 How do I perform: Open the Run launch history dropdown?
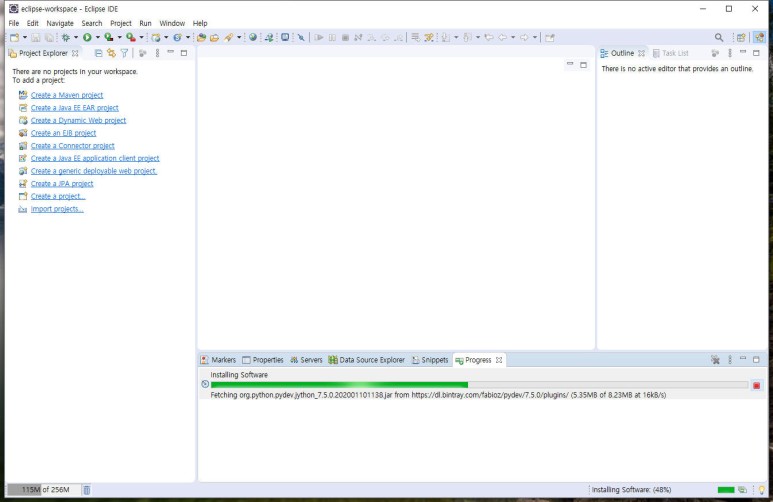(98, 37)
